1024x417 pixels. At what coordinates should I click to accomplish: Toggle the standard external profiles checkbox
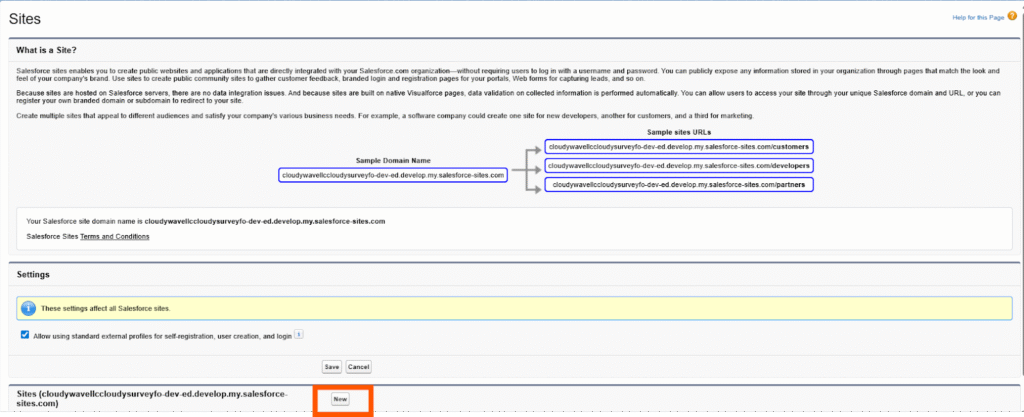point(25,336)
